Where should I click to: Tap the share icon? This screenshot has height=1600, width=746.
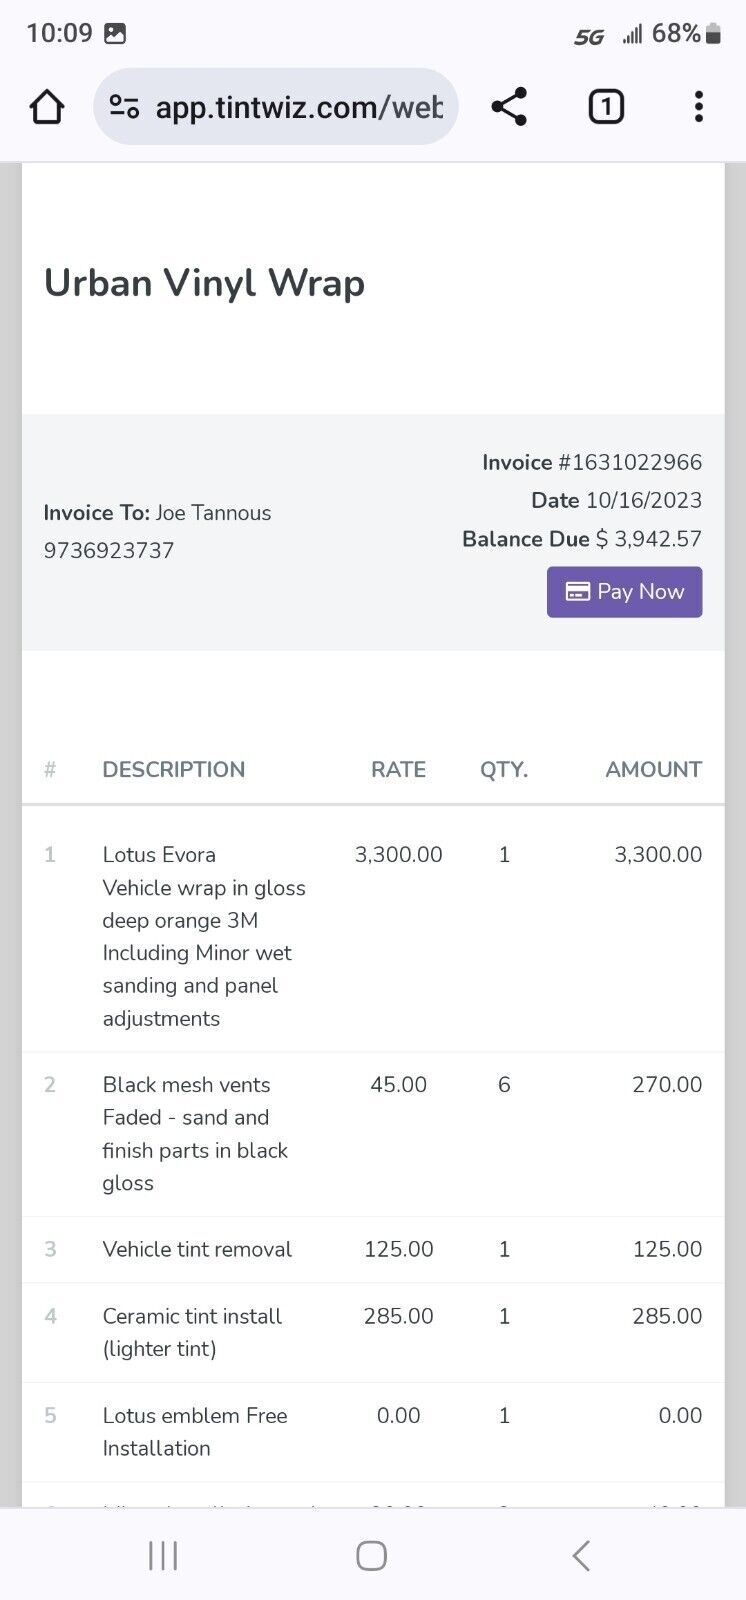pos(509,107)
